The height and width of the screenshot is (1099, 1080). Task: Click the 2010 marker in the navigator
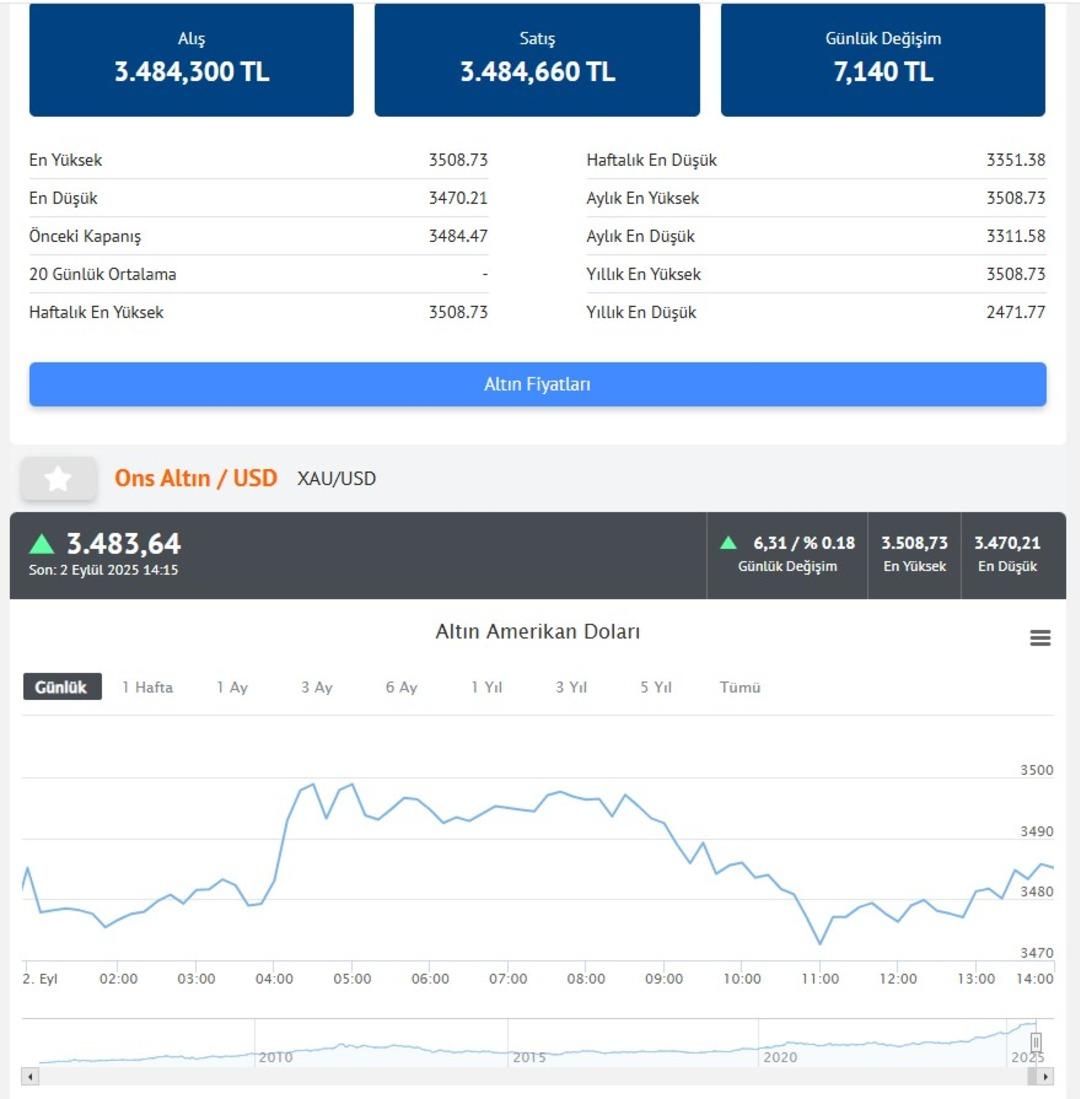coord(275,1057)
